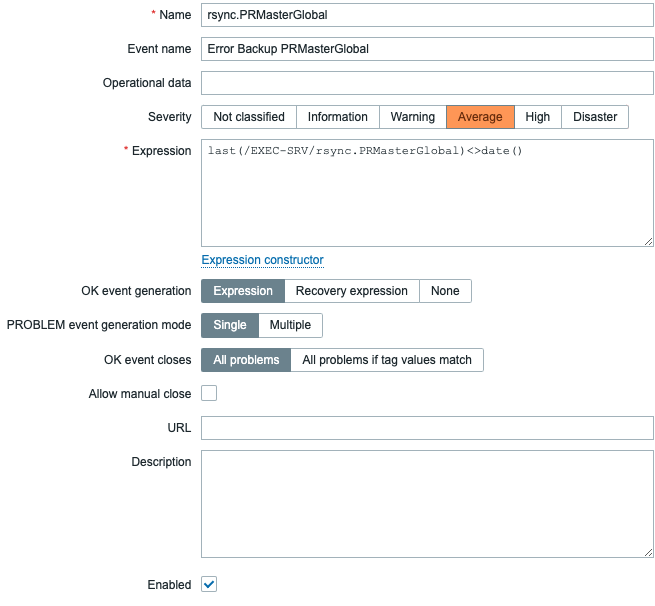655x606 pixels.
Task: Choose All problems if tag values match
Action: coord(387,360)
